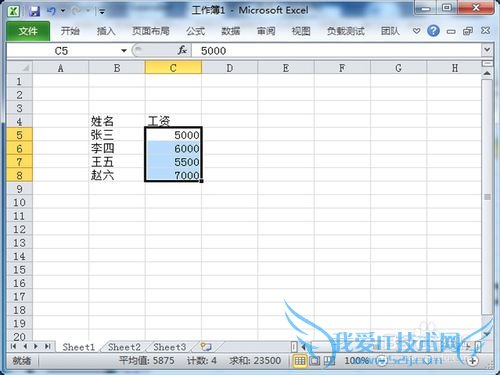The height and width of the screenshot is (375, 500).
Task: Switch to Page Break Preview in status bar
Action: pyautogui.click(x=329, y=360)
